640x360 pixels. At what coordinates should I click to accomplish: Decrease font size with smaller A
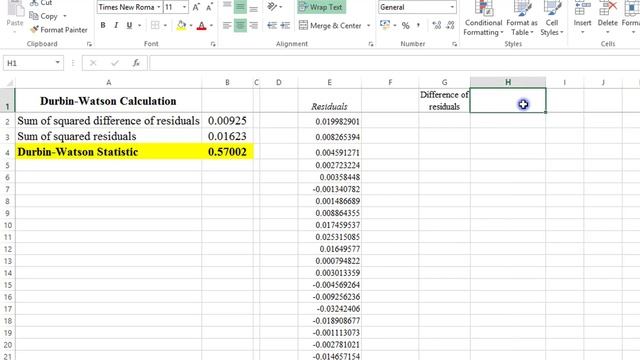209,7
